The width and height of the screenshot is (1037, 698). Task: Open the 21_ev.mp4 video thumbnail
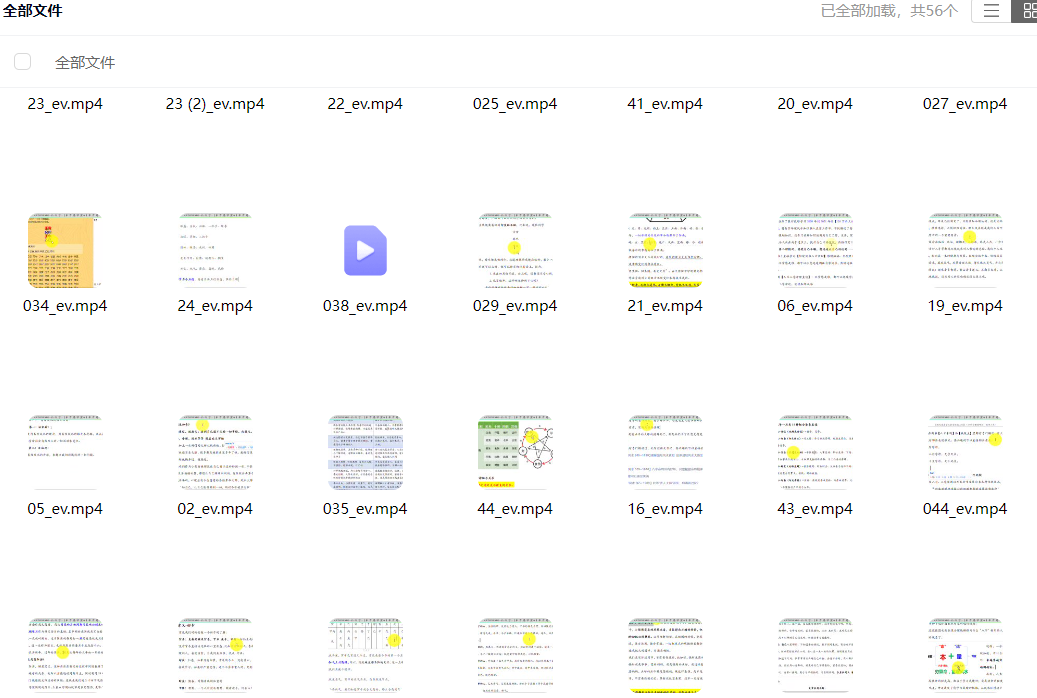click(665, 250)
